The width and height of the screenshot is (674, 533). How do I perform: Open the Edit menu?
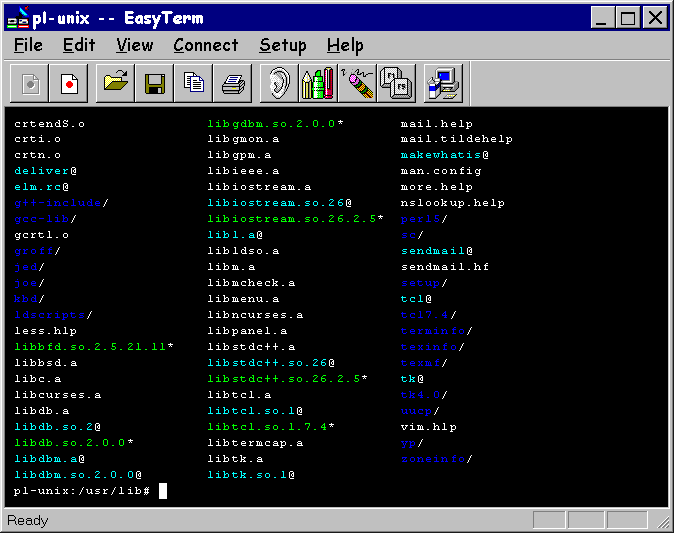point(79,45)
